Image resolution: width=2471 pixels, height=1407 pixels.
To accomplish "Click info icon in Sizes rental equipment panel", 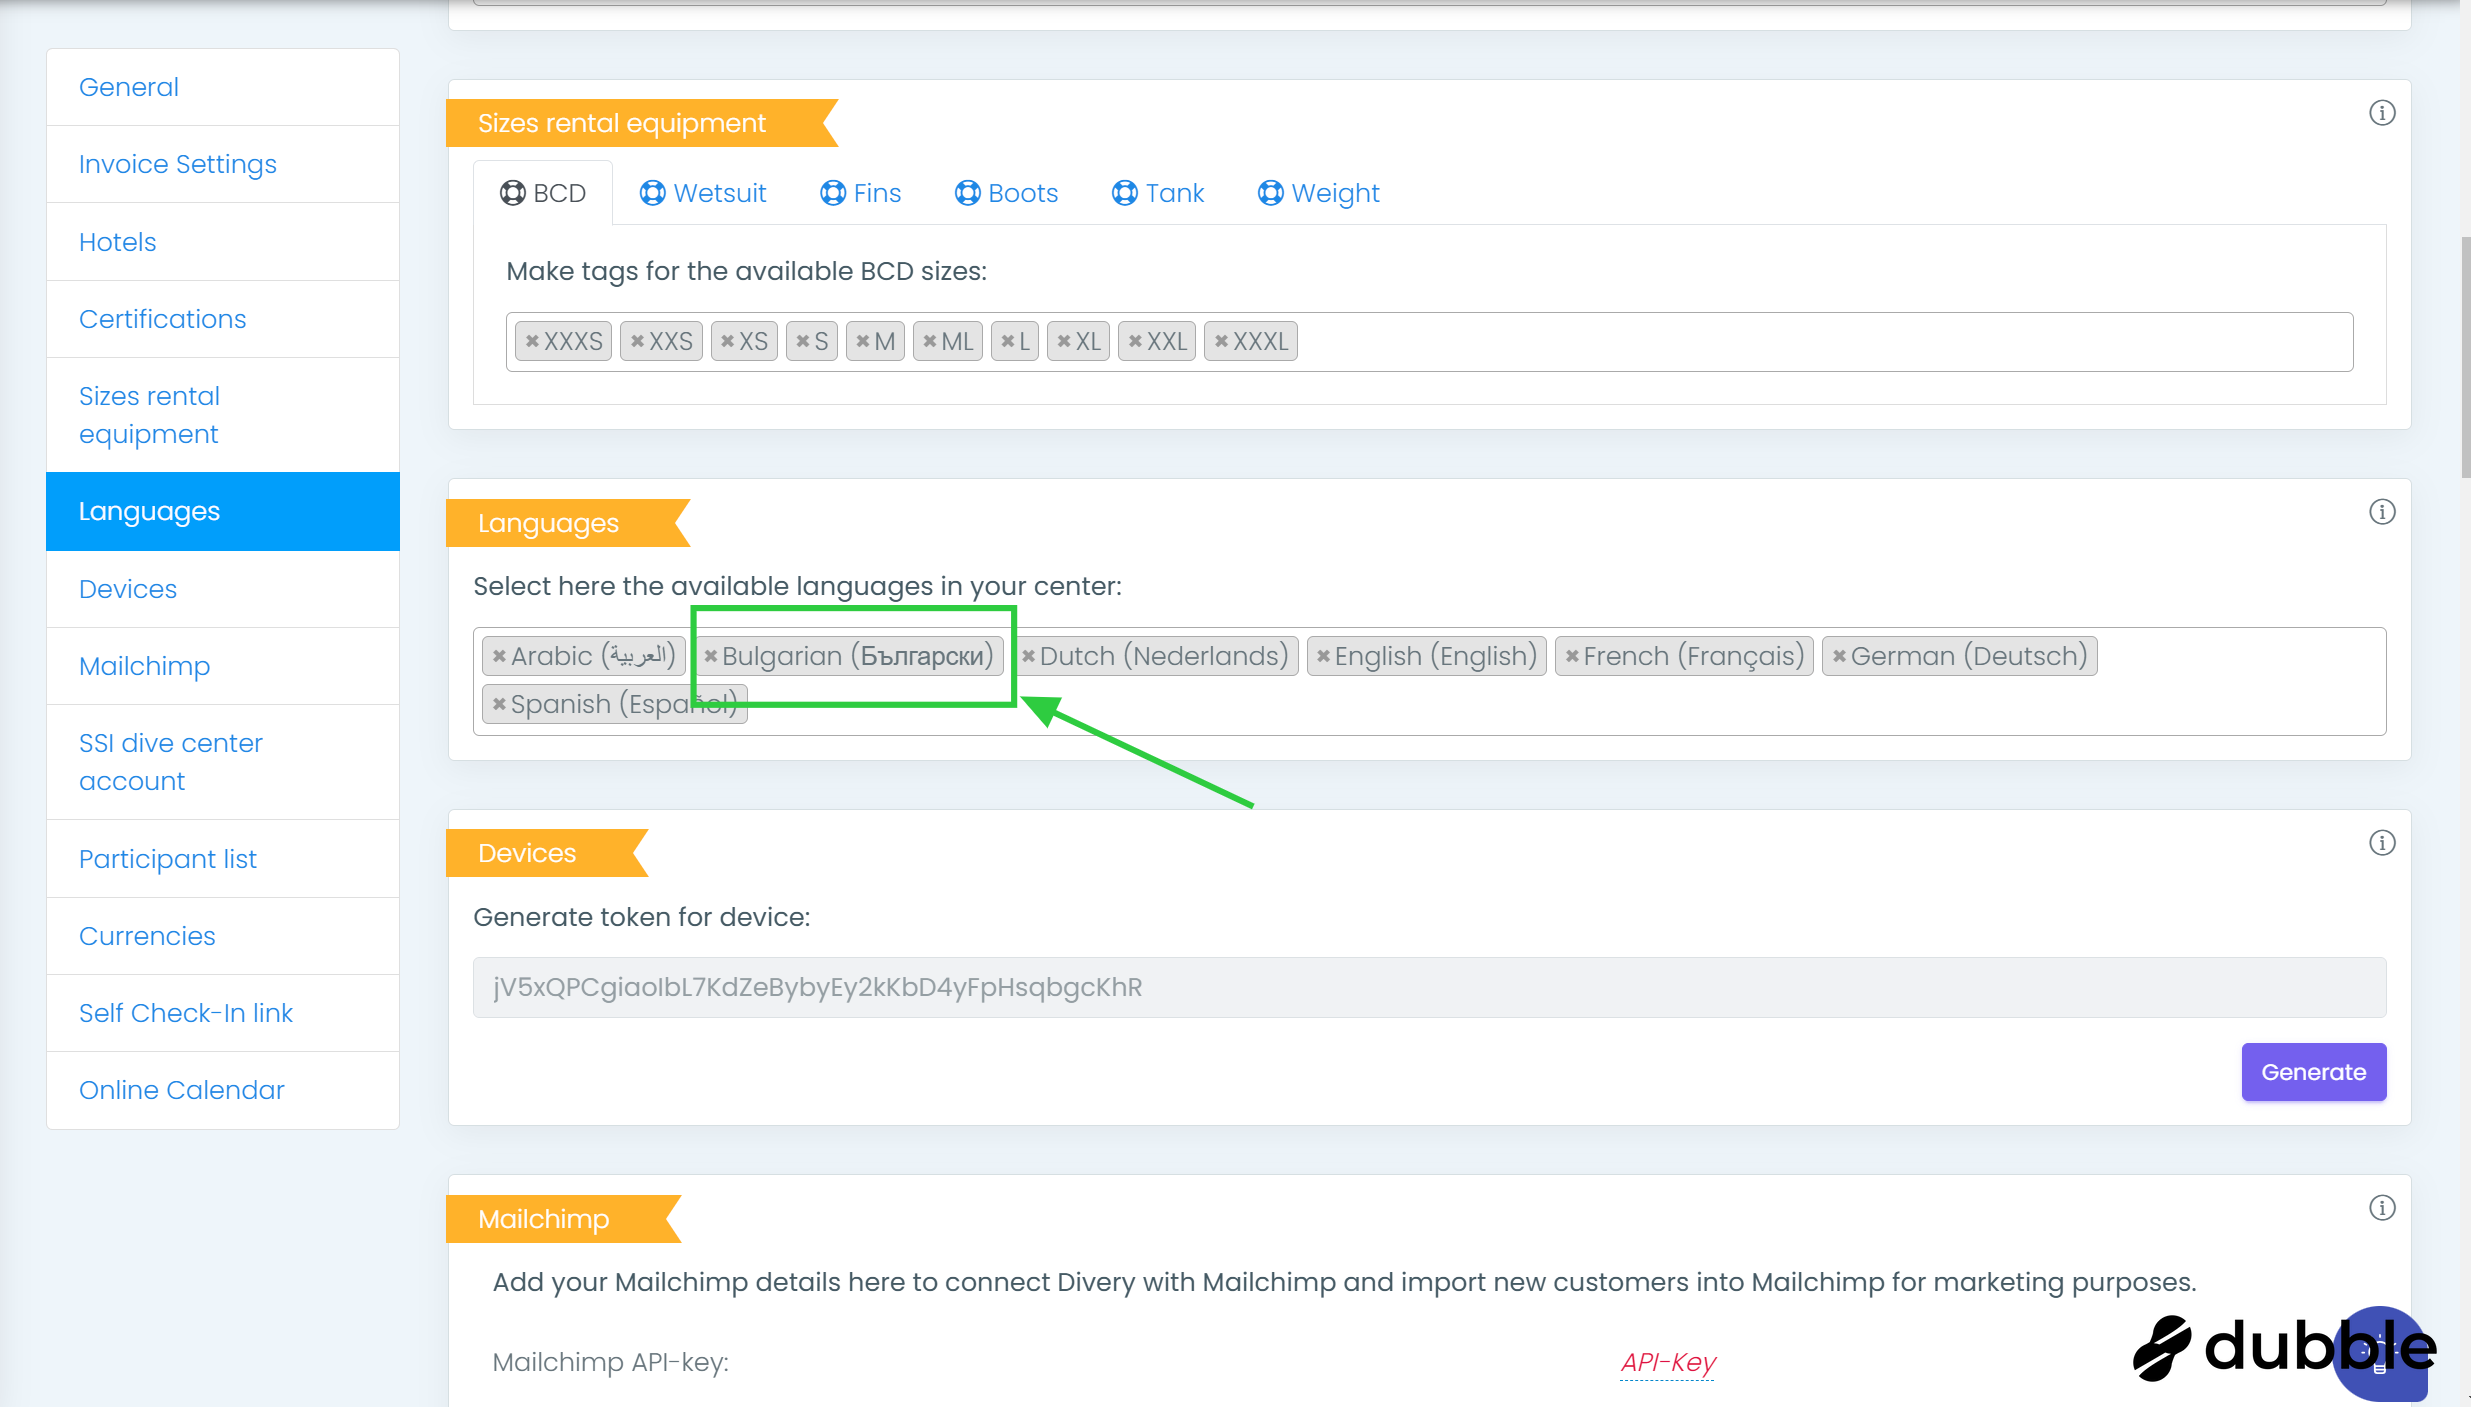I will [2381, 113].
